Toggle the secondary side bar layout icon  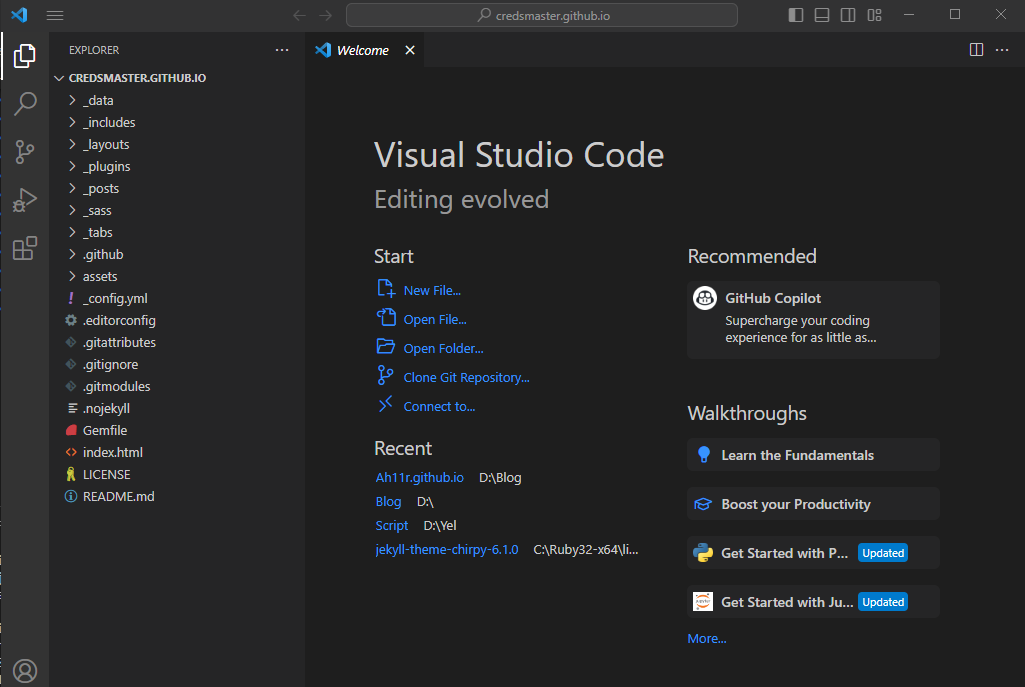848,14
